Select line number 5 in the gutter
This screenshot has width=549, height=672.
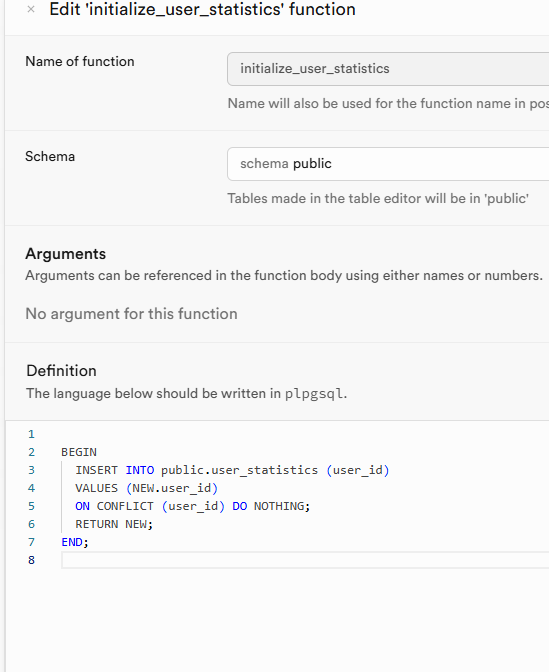click(31, 506)
